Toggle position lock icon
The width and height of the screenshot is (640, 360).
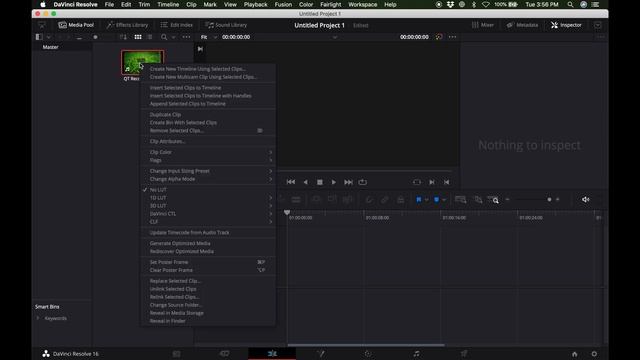click(x=401, y=200)
